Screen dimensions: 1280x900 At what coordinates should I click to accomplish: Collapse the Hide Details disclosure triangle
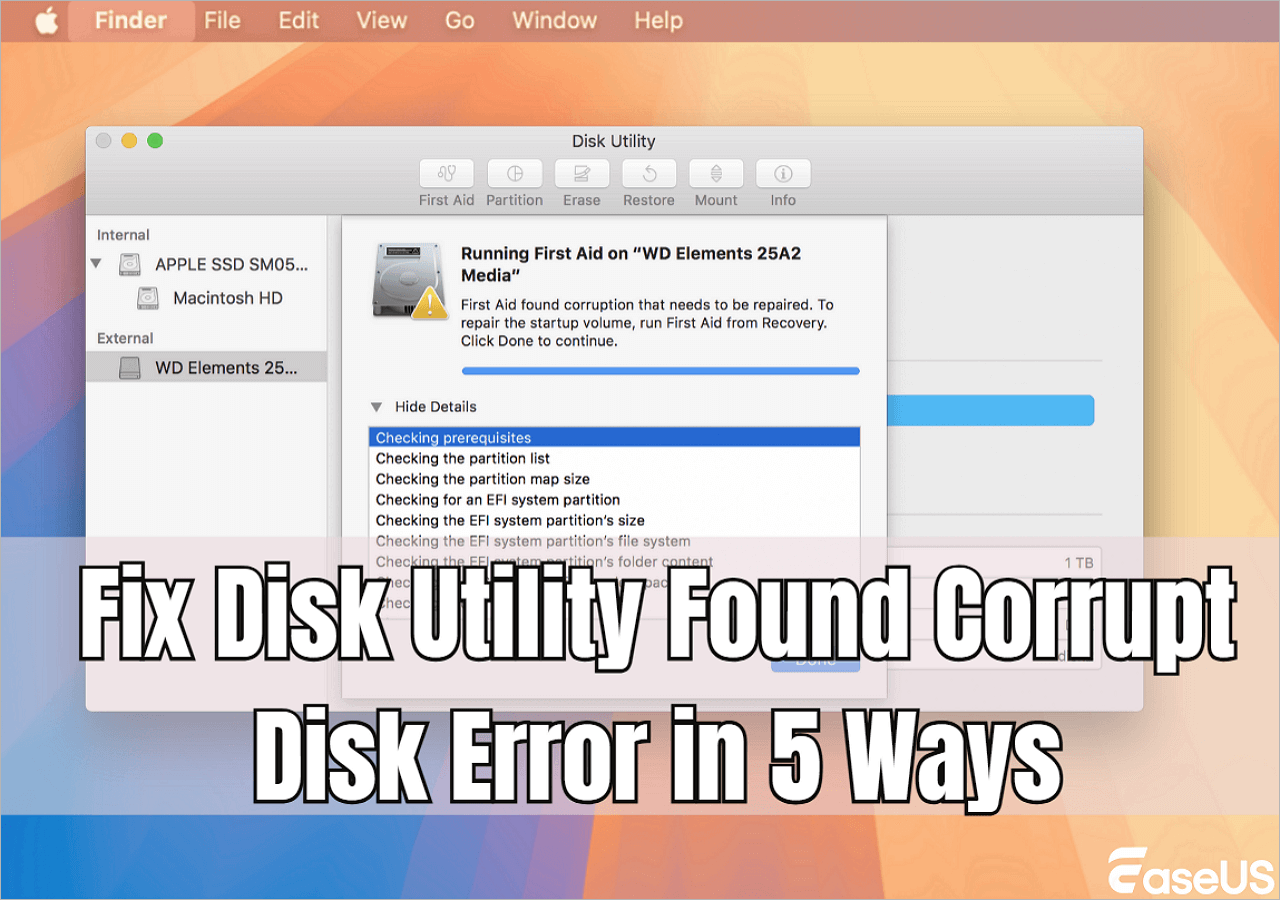click(376, 407)
